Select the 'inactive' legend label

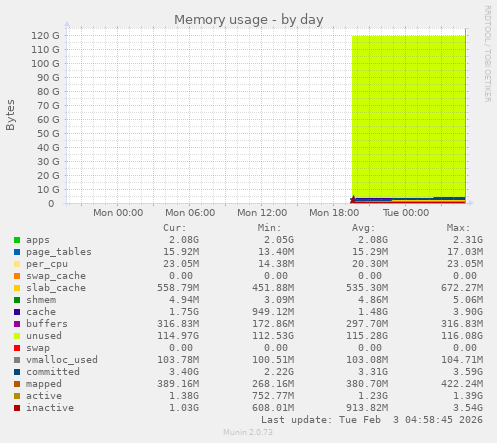pos(50,408)
